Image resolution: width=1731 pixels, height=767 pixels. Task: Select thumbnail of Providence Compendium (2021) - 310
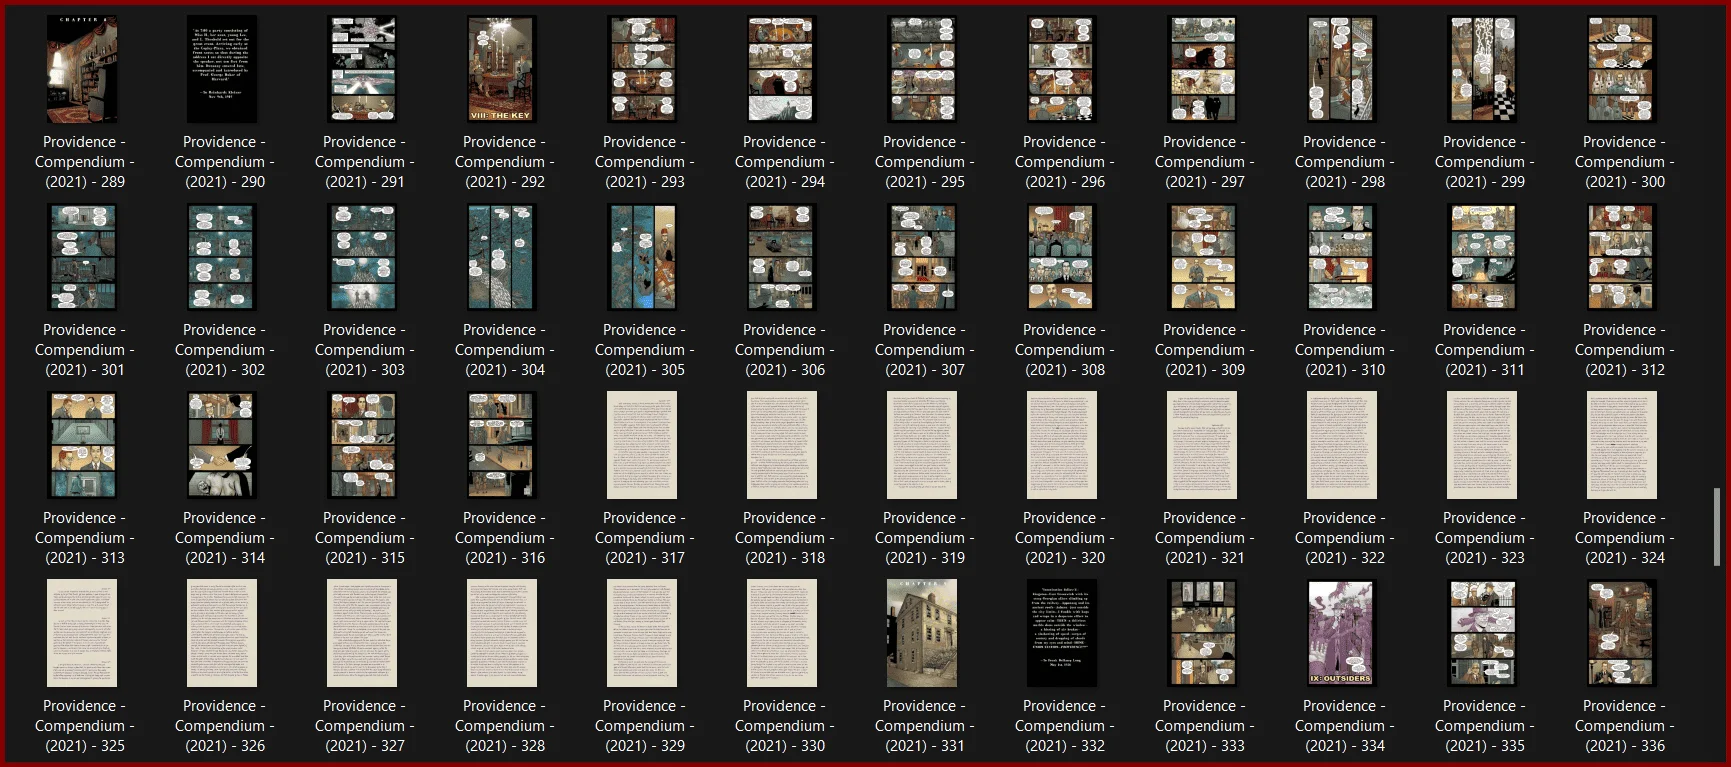coord(1342,257)
